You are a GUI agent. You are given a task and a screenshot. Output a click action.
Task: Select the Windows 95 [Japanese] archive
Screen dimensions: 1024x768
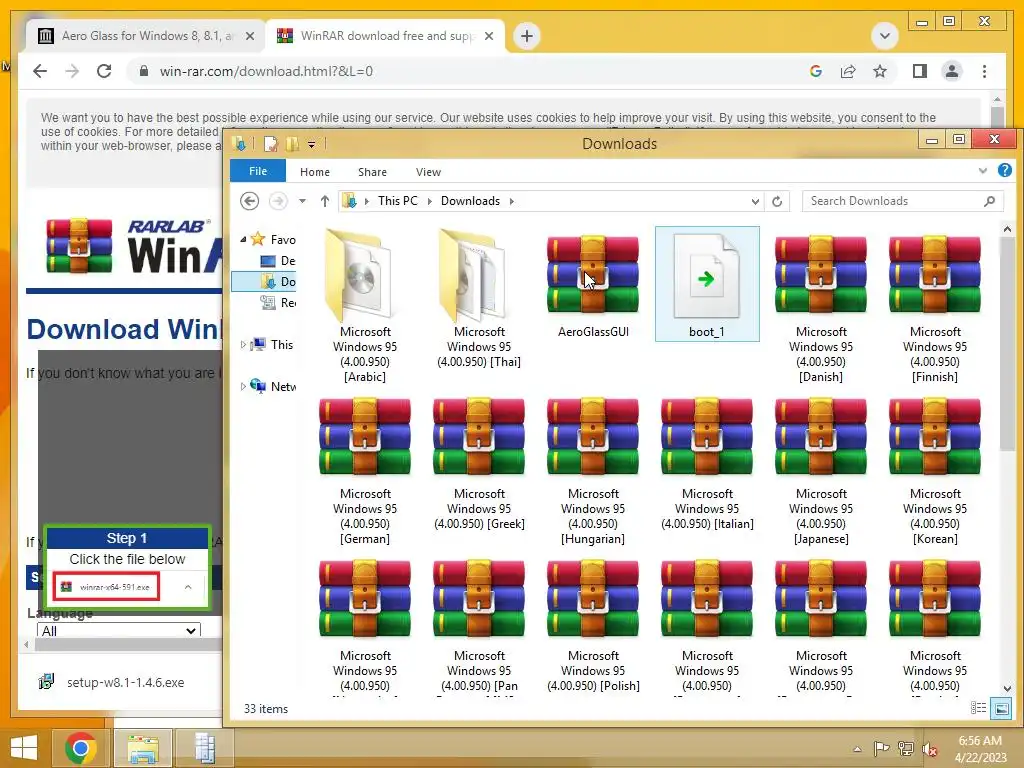pos(821,470)
